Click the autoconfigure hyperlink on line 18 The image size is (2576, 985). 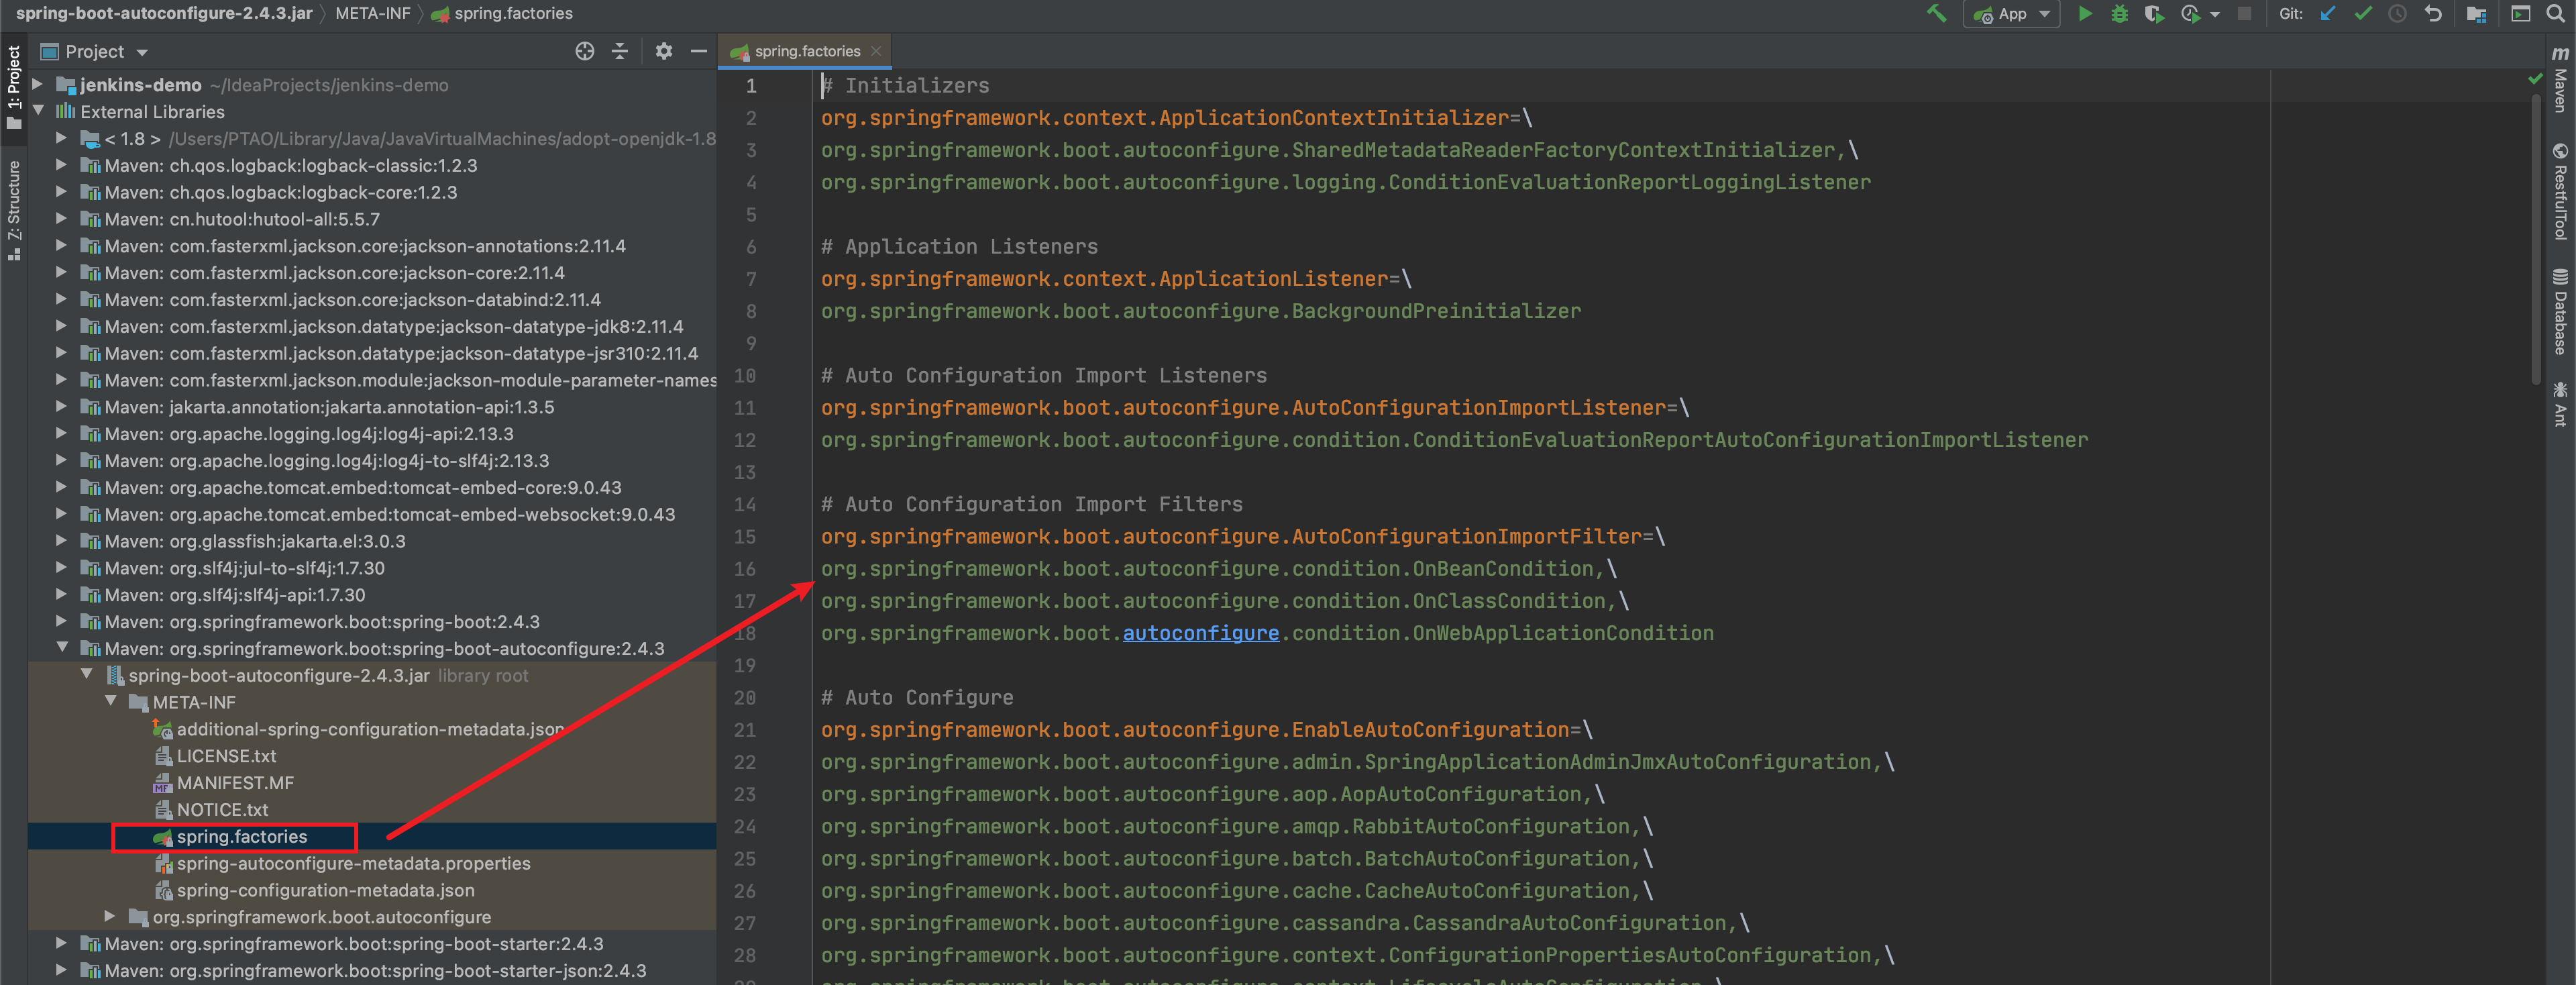click(1200, 633)
